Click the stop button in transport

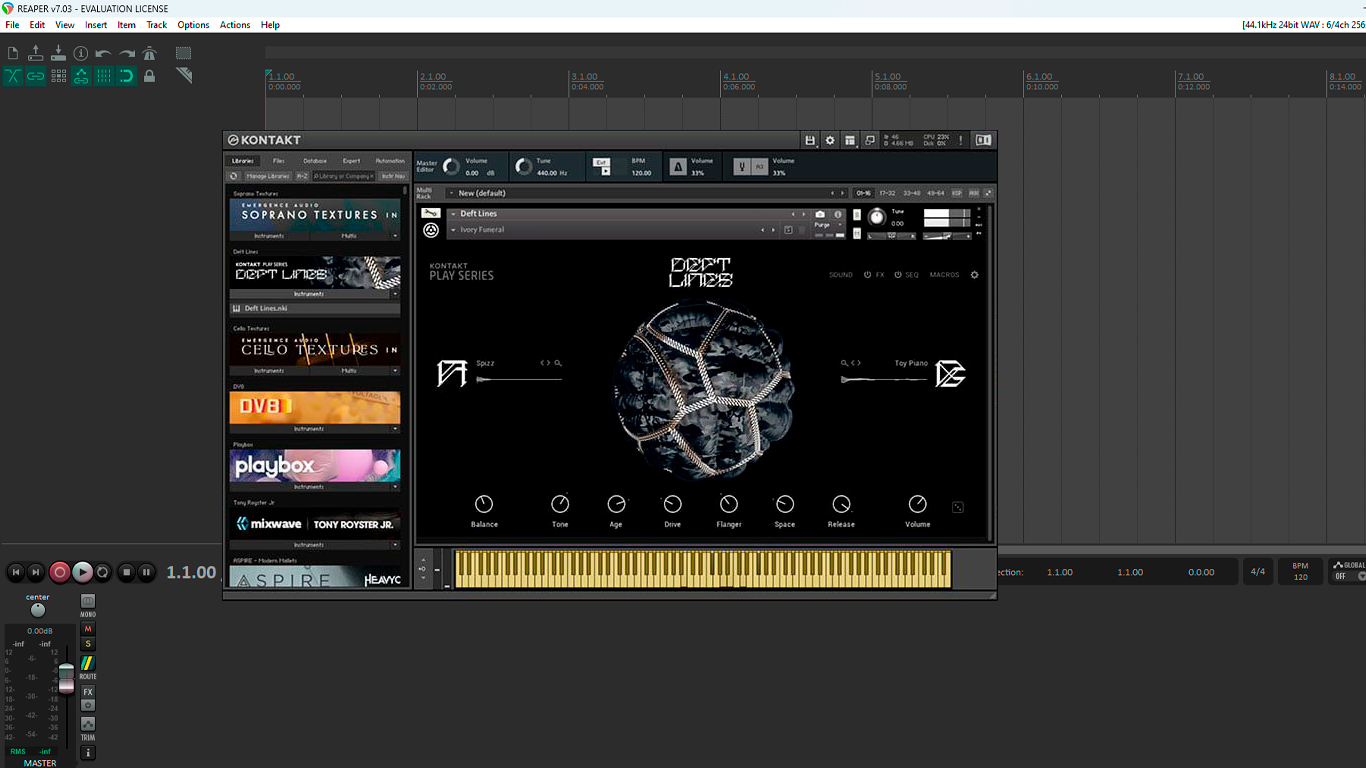pos(126,572)
